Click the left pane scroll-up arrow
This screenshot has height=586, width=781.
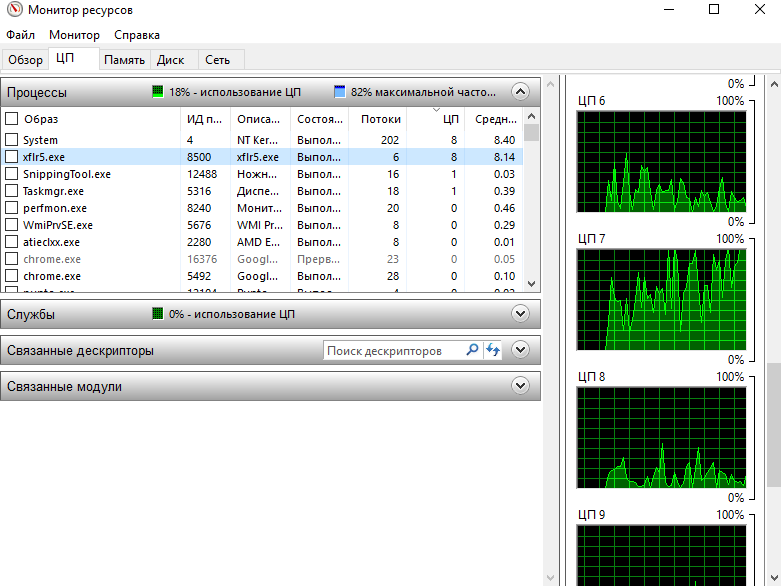[x=550, y=84]
